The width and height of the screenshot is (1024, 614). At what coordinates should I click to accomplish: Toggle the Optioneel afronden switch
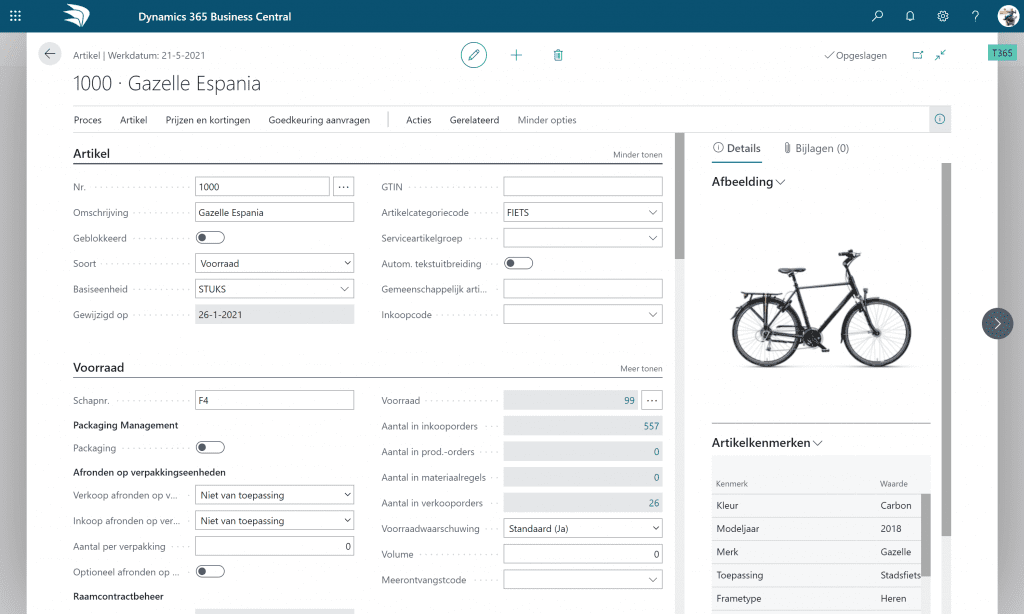[210, 572]
